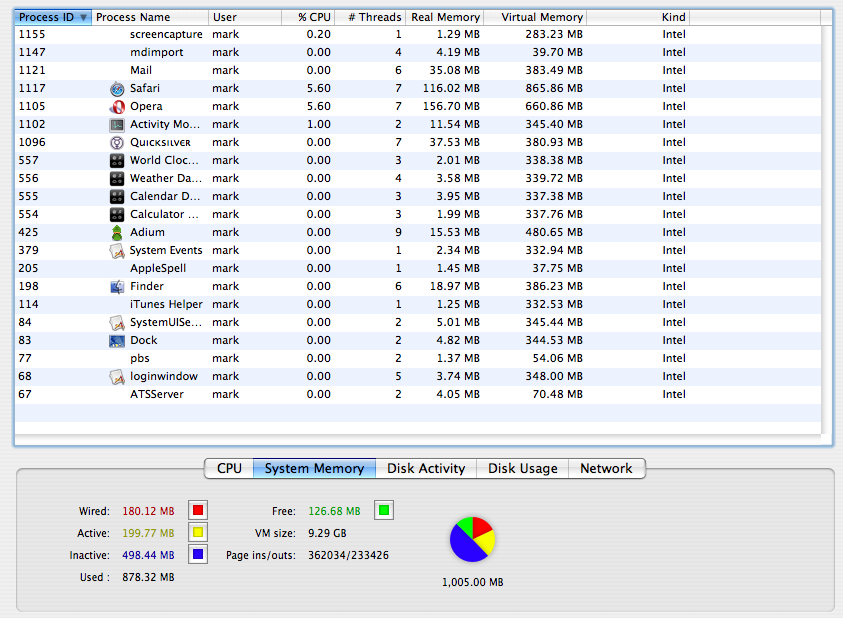Click the Safari compass icon in process list

pyautogui.click(x=117, y=89)
